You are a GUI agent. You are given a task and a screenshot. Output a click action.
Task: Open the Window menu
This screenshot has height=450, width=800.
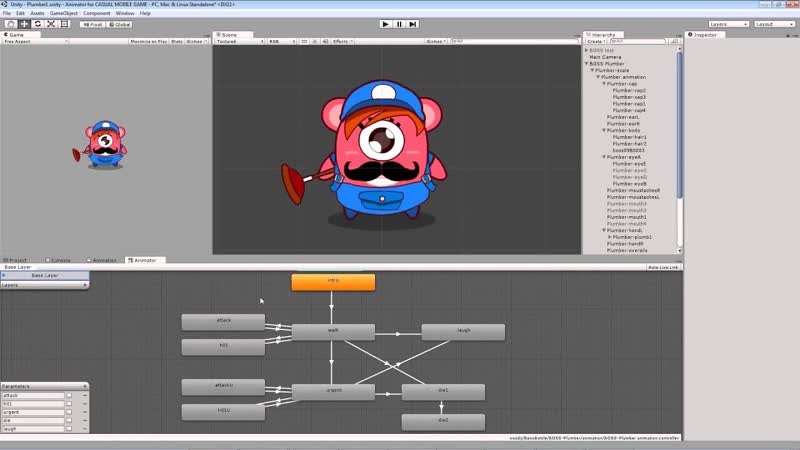click(125, 13)
